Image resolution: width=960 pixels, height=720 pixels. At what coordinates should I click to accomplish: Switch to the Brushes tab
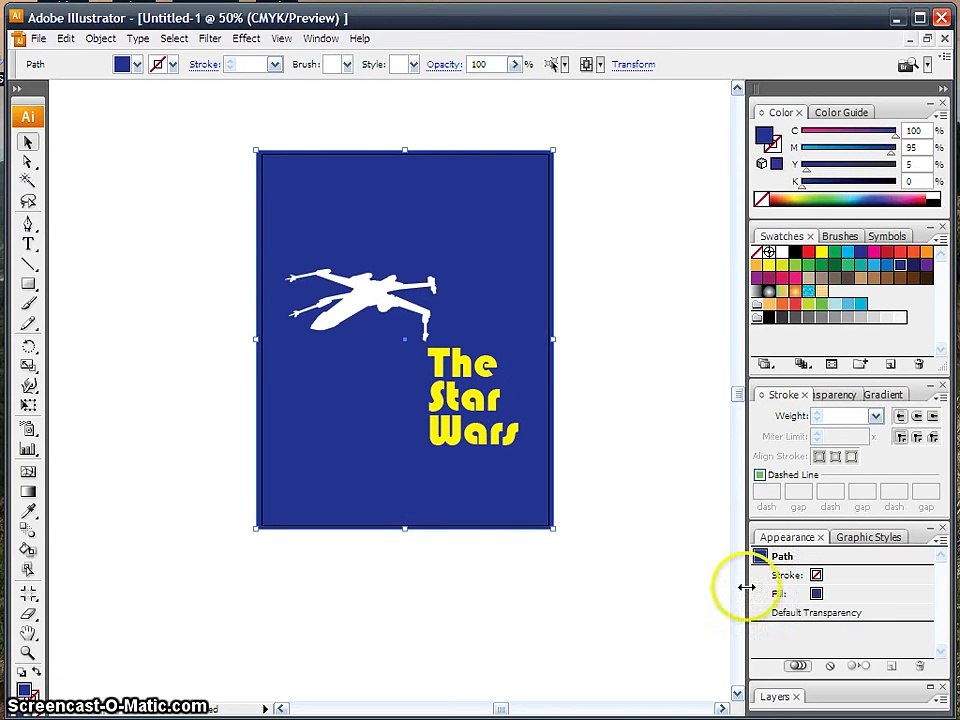840,236
